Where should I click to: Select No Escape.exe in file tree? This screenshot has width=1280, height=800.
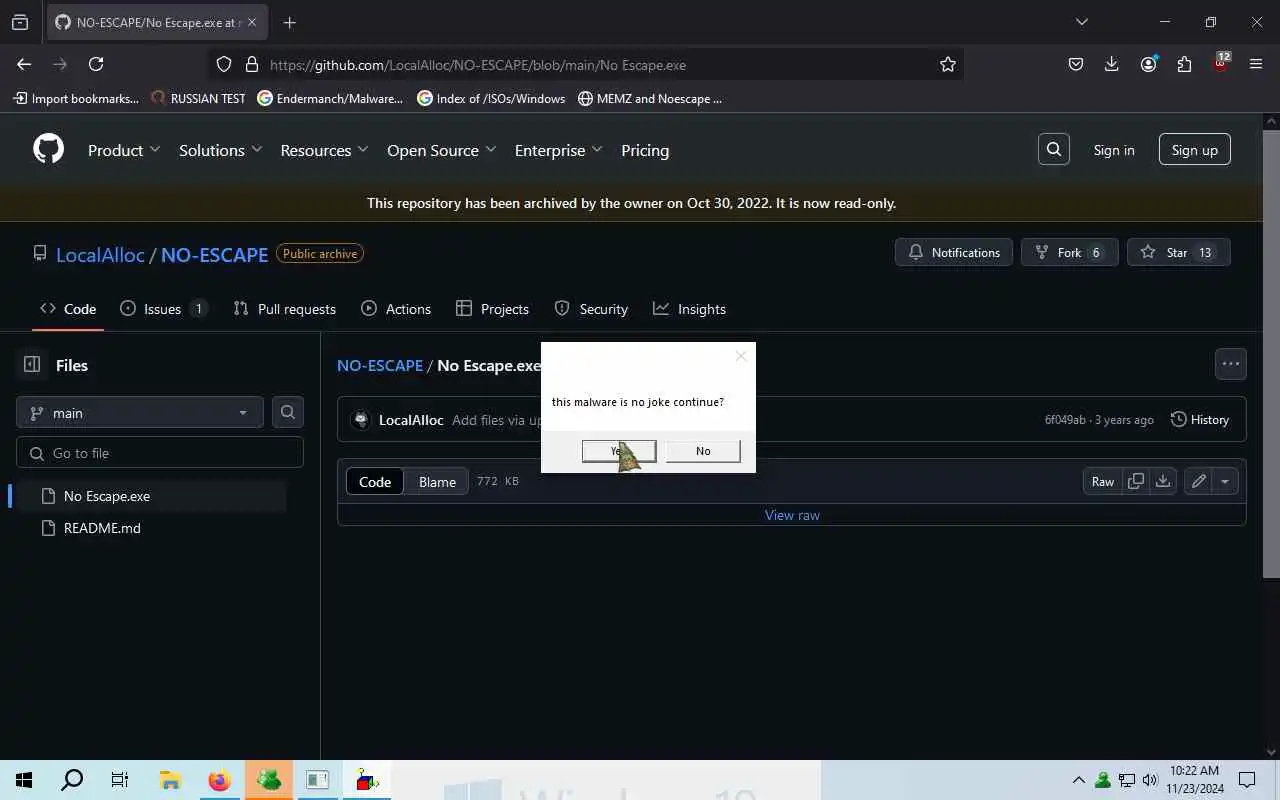tap(150, 496)
